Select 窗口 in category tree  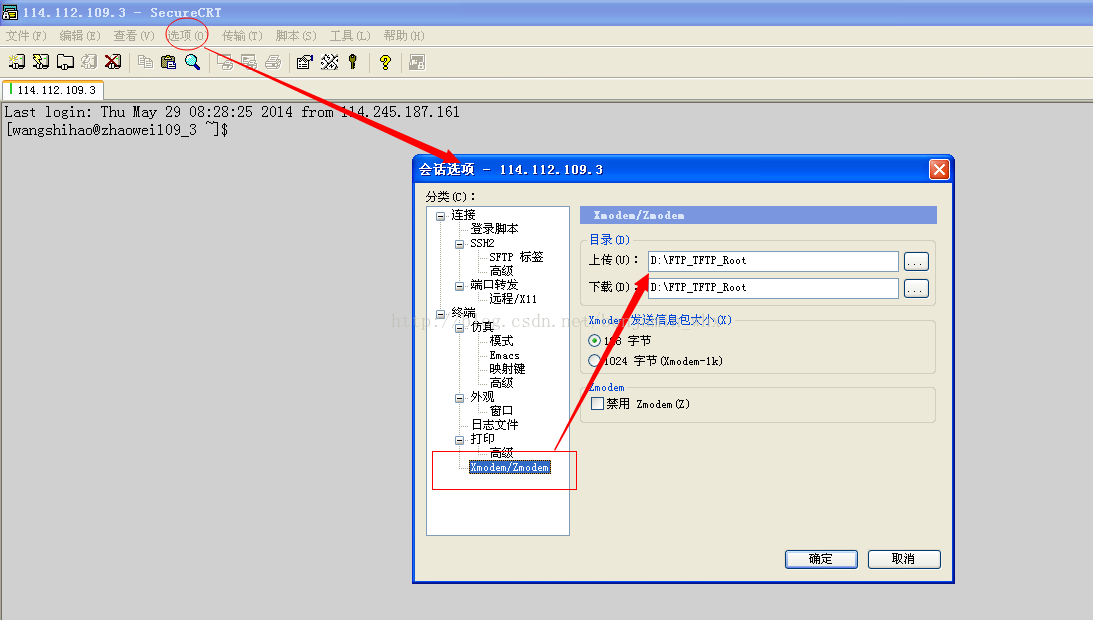tap(501, 411)
